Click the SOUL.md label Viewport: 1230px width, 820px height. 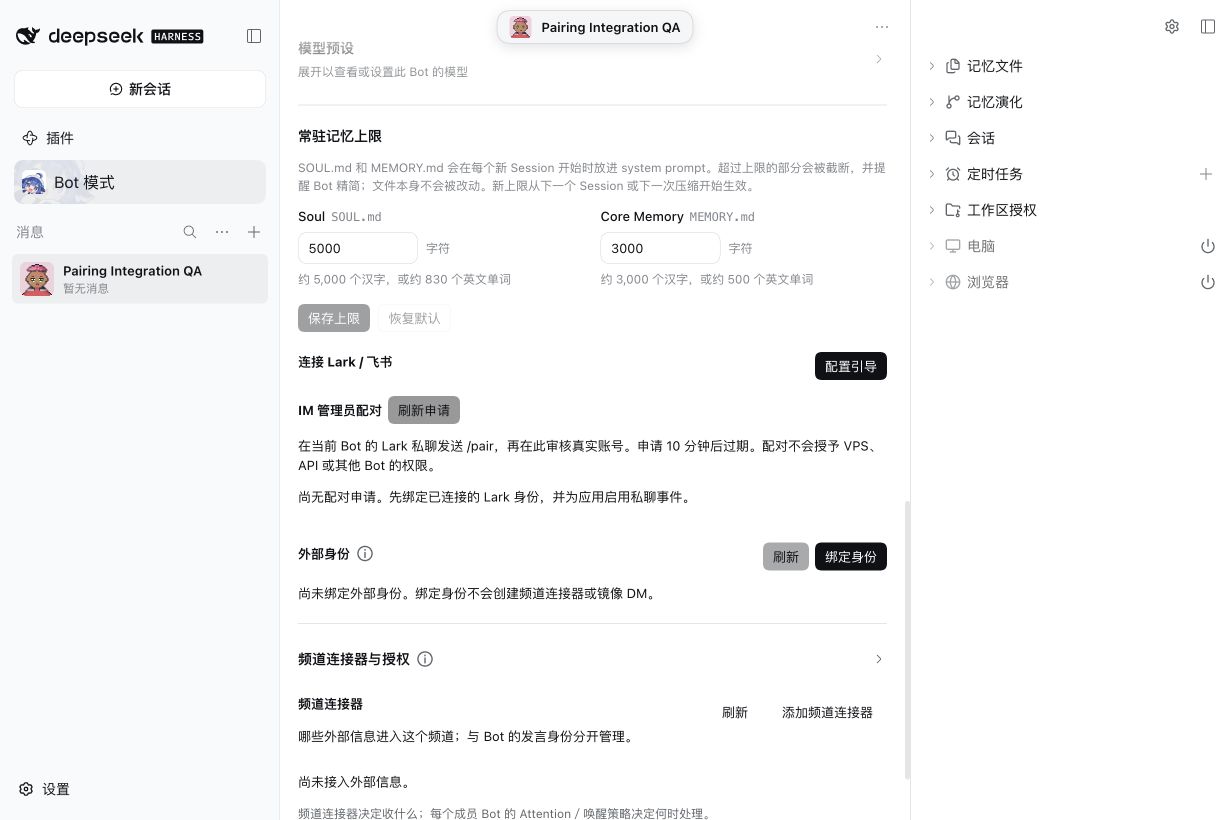click(356, 217)
